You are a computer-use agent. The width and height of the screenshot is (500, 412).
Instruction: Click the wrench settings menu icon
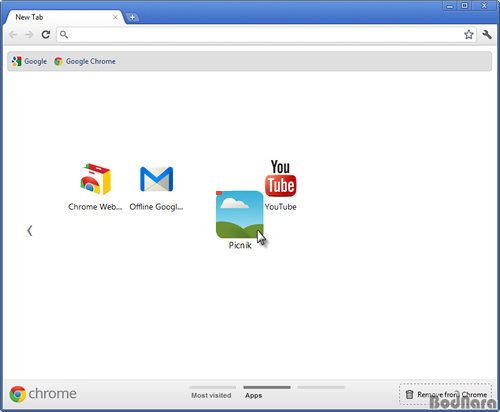click(487, 34)
